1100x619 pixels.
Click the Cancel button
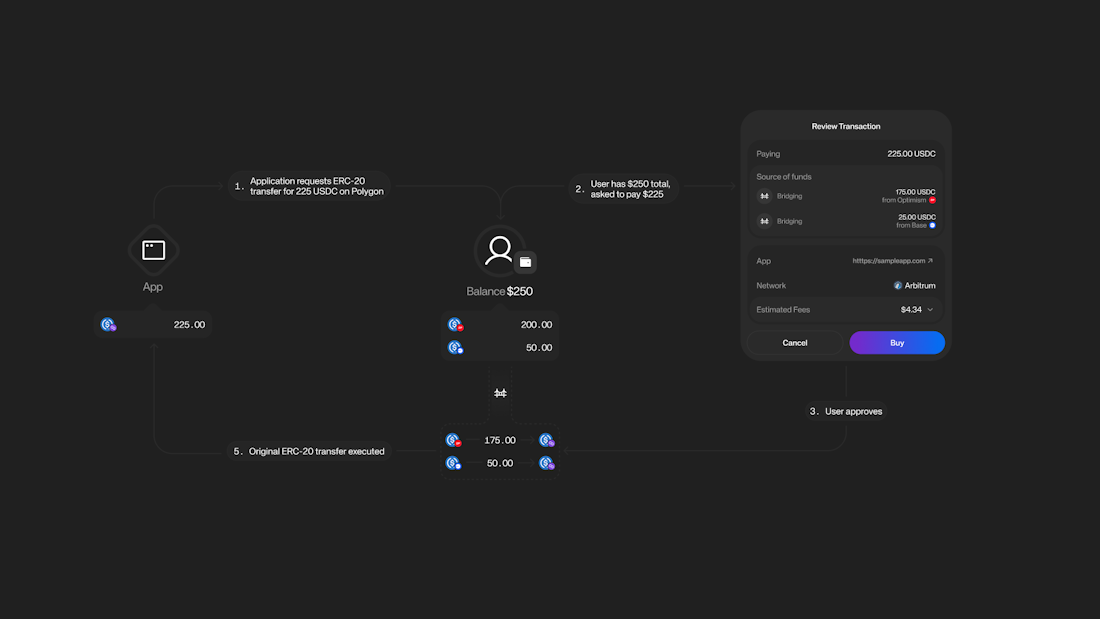click(795, 342)
